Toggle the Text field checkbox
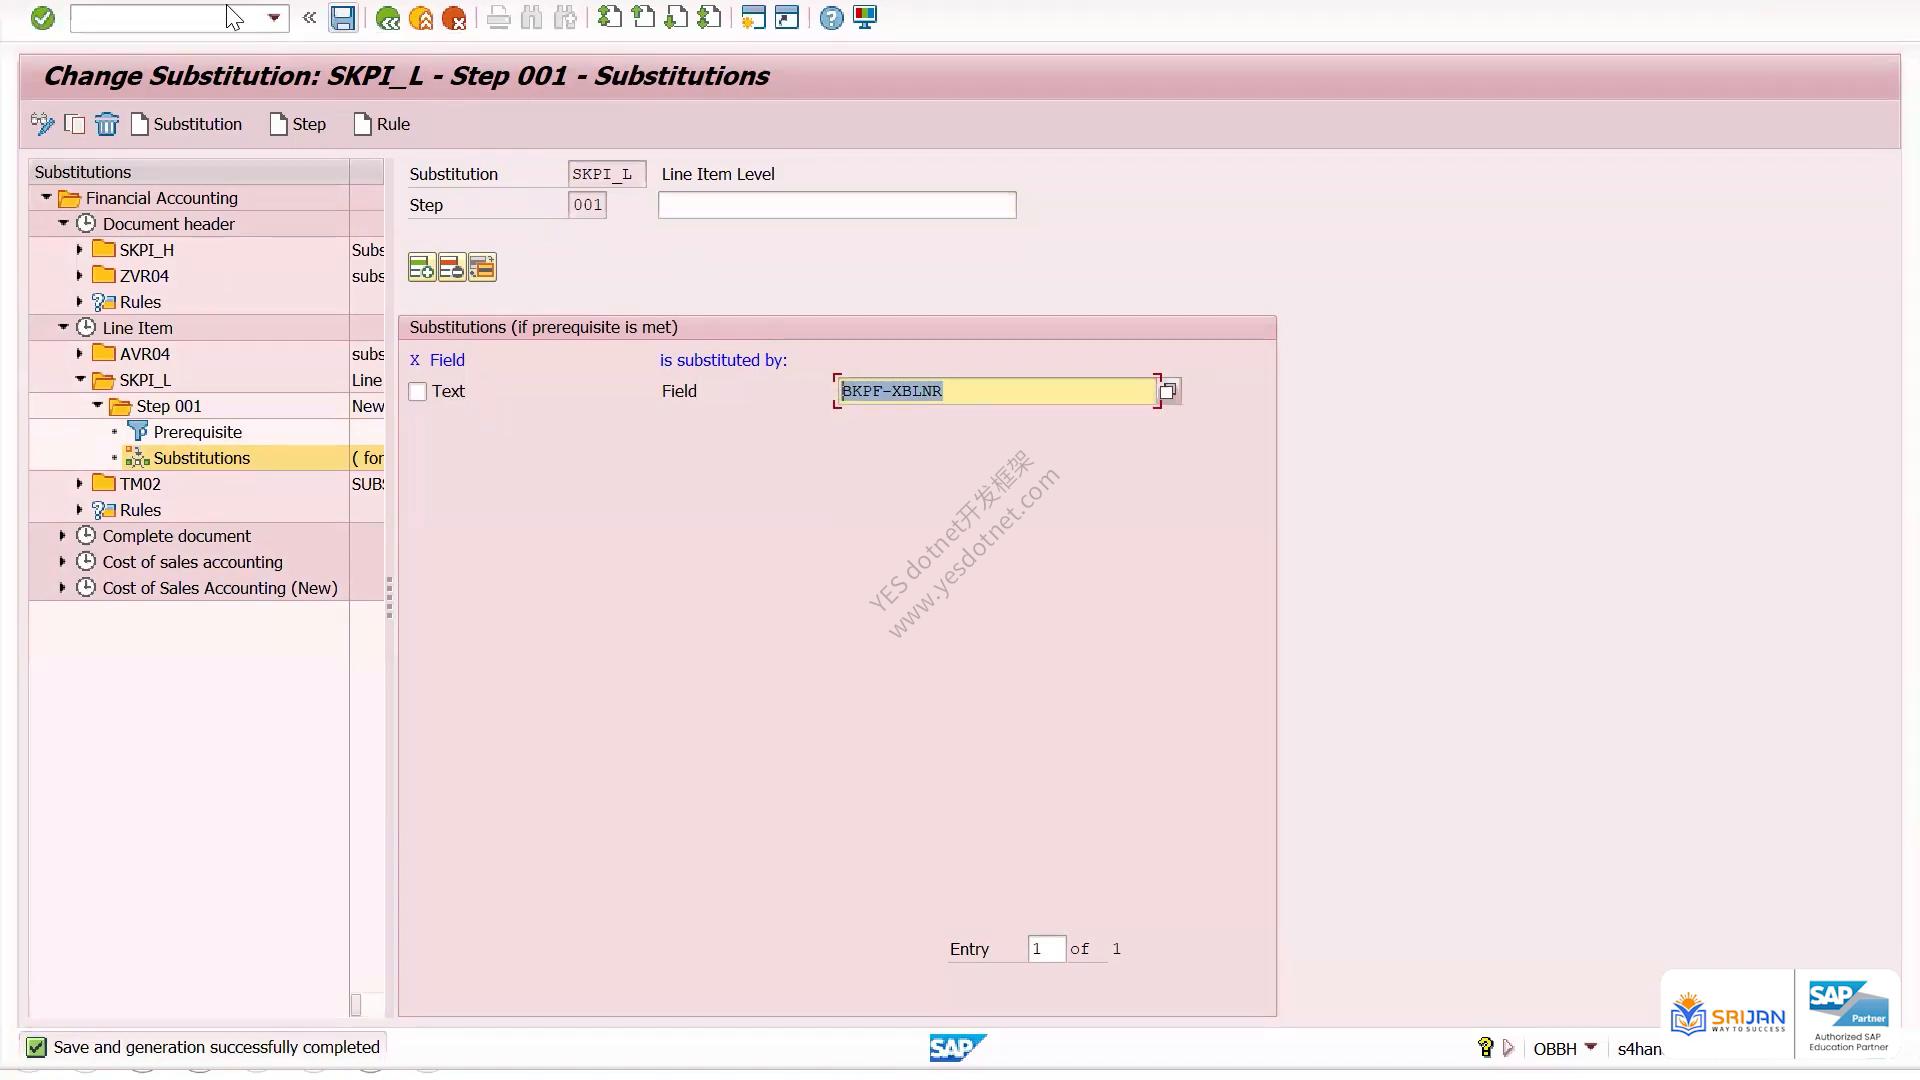 coord(418,392)
